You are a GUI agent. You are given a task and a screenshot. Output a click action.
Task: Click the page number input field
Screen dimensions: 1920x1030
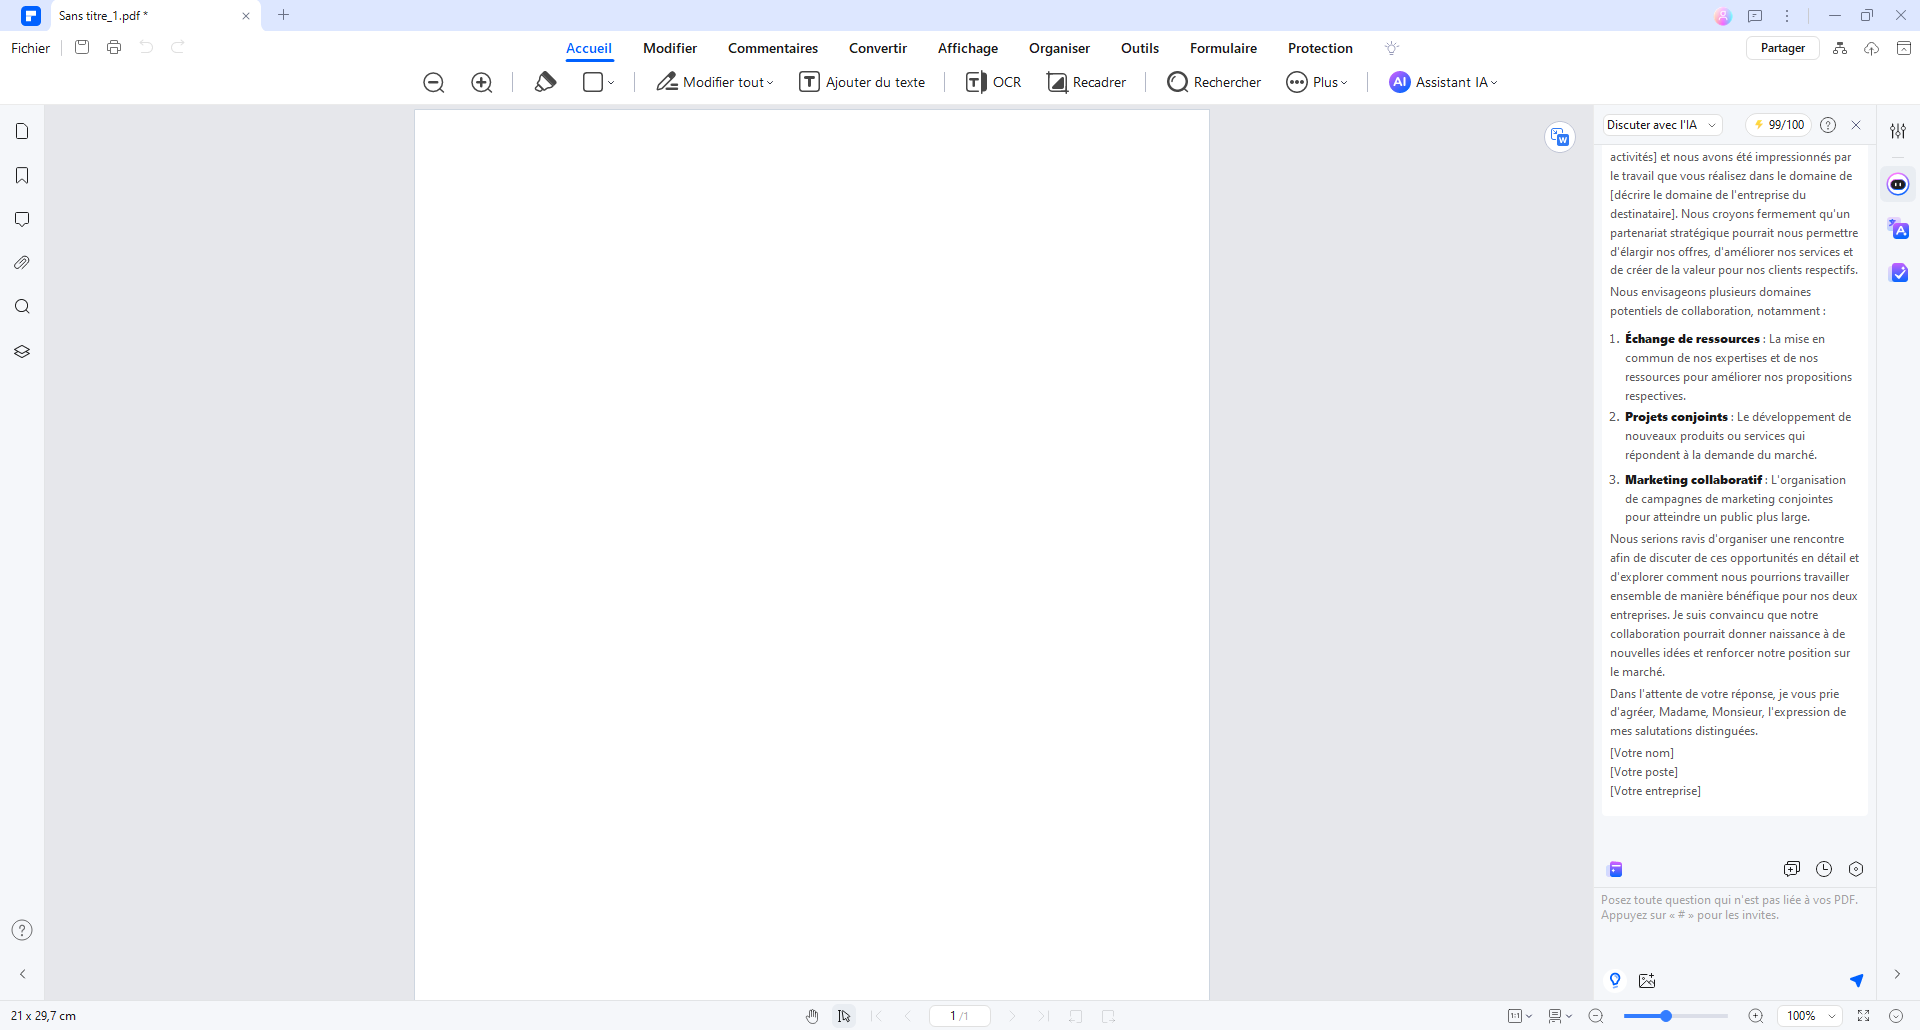coord(959,1016)
